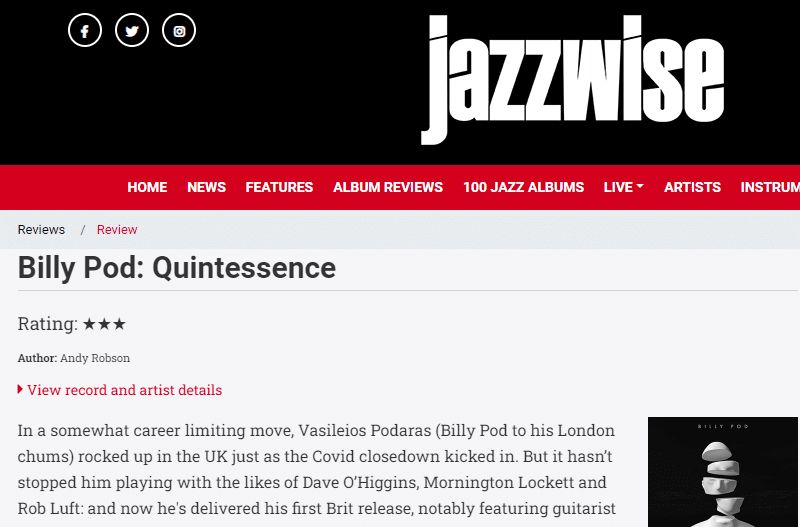Go to the HOME menu item
The width and height of the screenshot is (800, 527).
(147, 187)
